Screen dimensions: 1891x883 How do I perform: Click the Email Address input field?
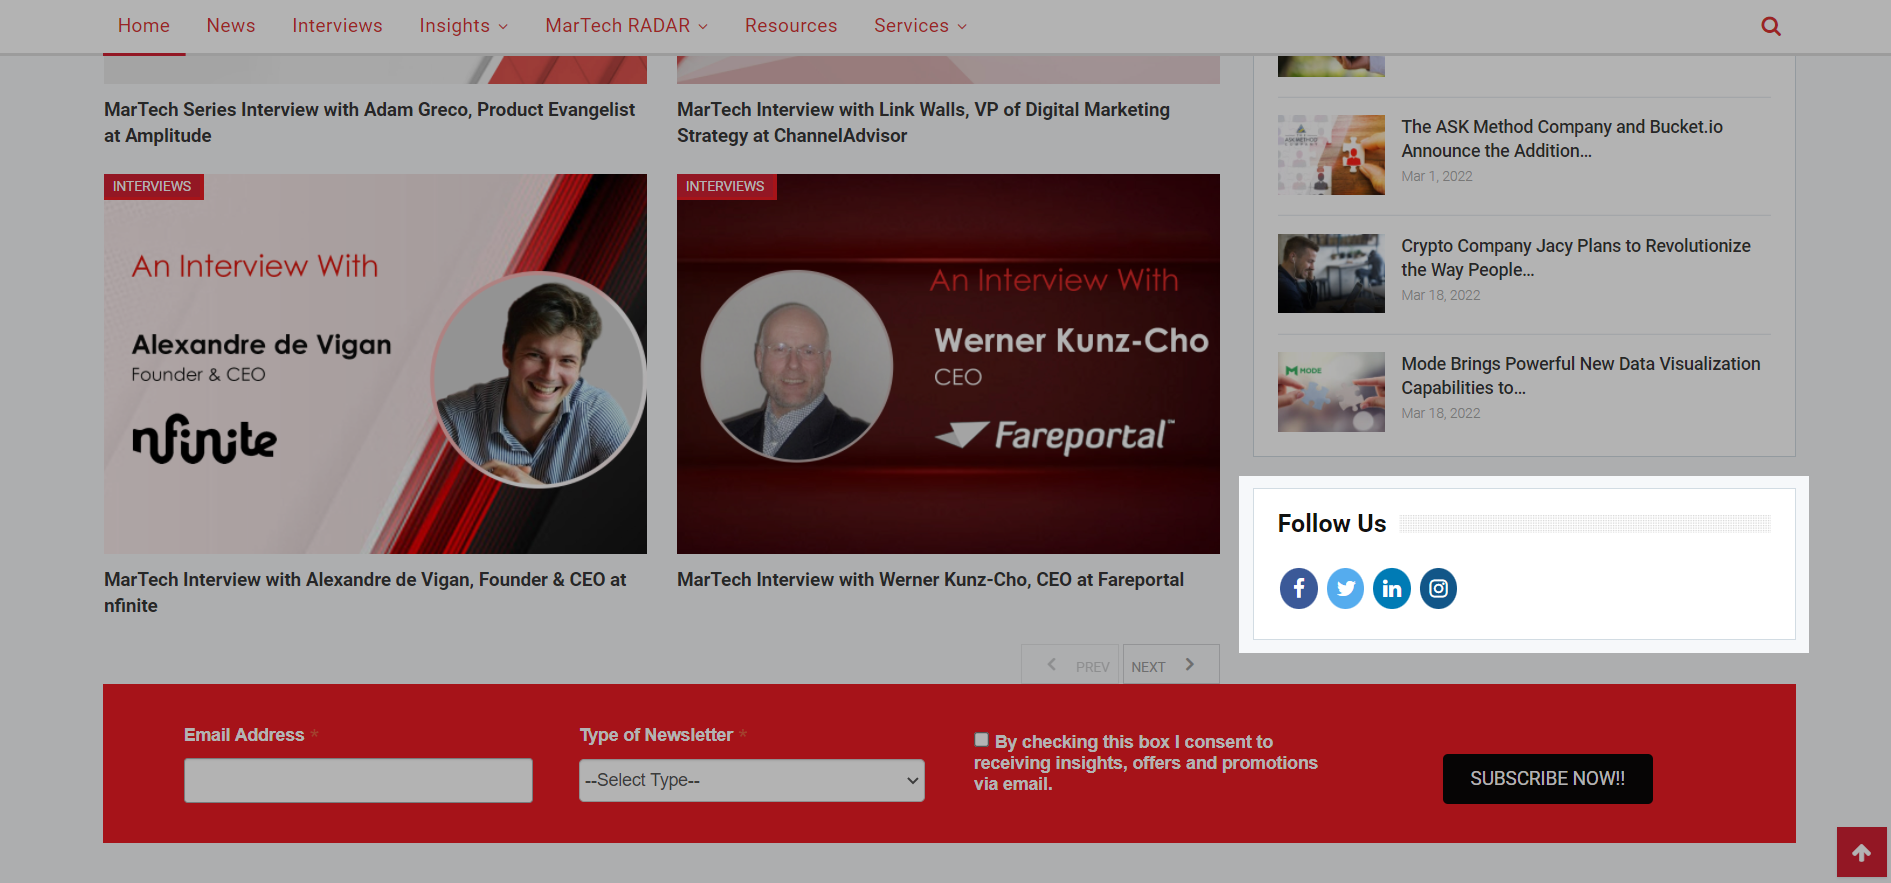tap(358, 780)
